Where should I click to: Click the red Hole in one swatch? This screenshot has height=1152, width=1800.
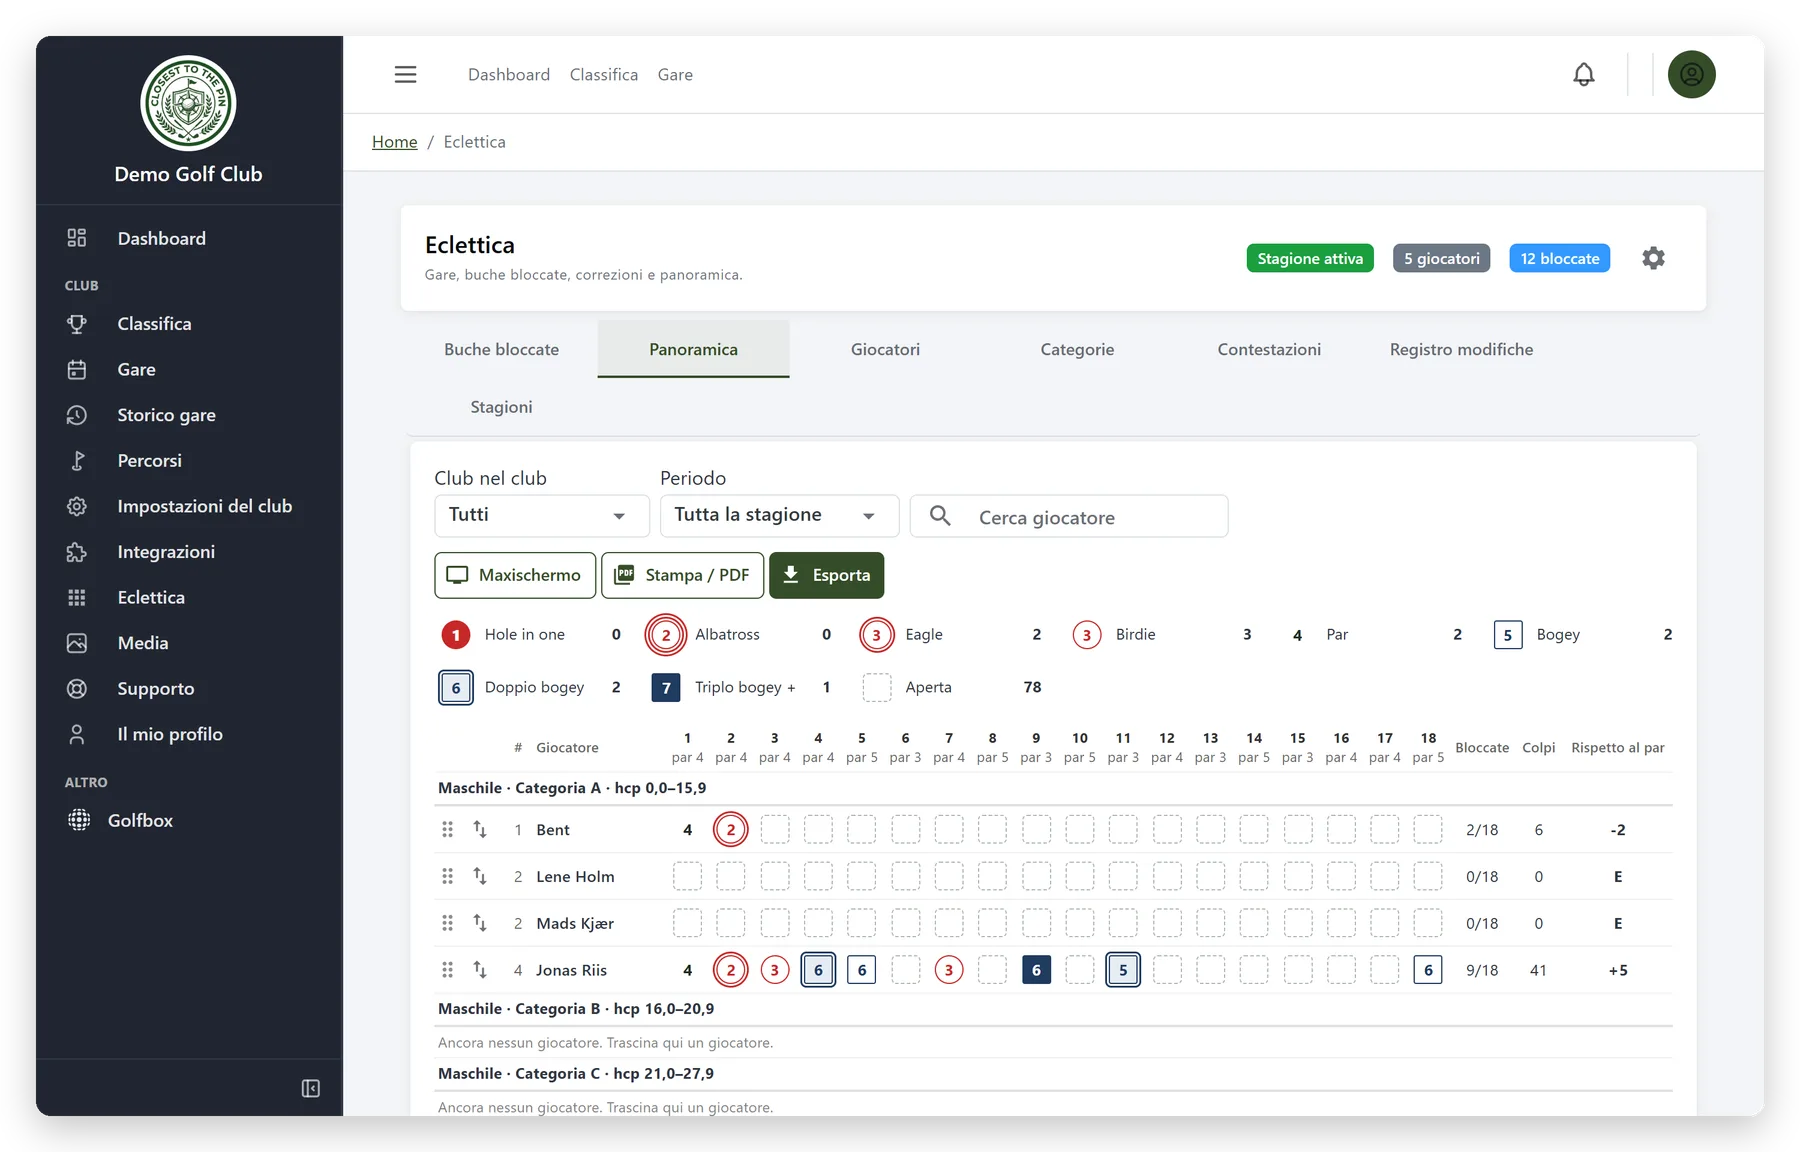(456, 634)
